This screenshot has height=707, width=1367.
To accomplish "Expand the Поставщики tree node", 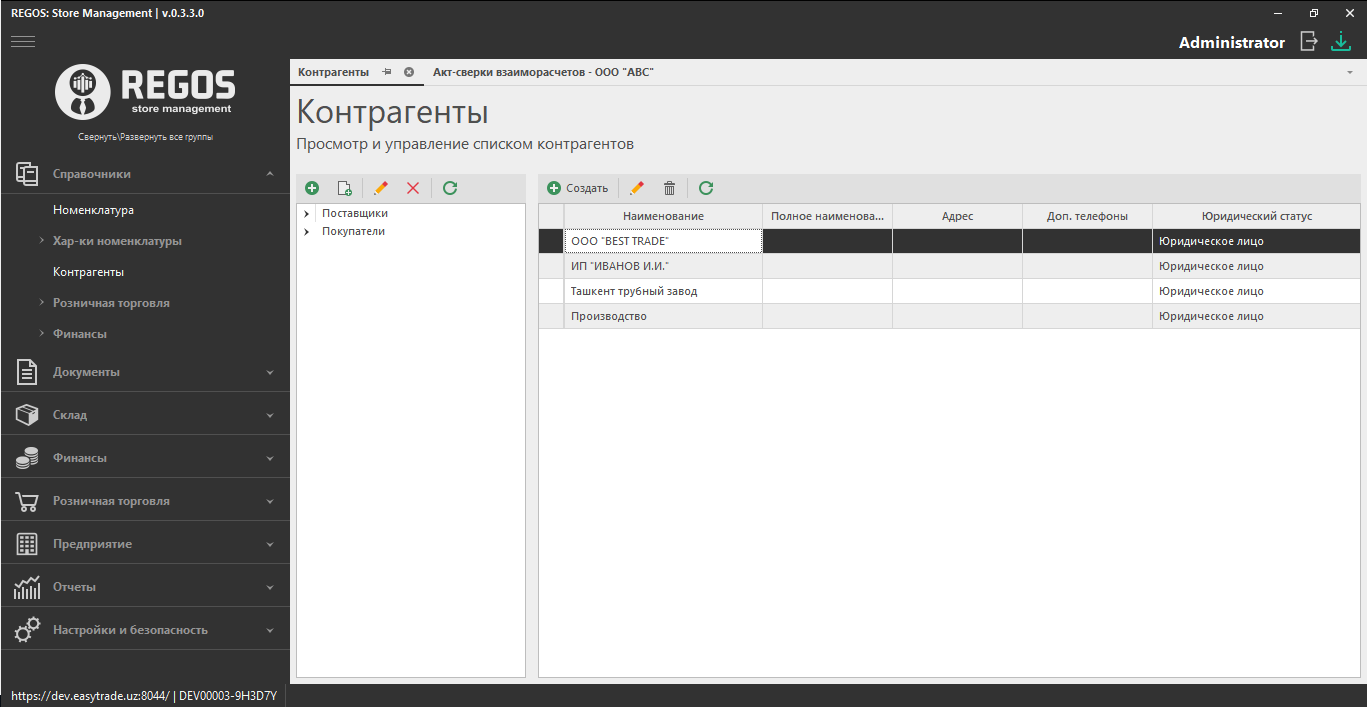I will [x=306, y=214].
